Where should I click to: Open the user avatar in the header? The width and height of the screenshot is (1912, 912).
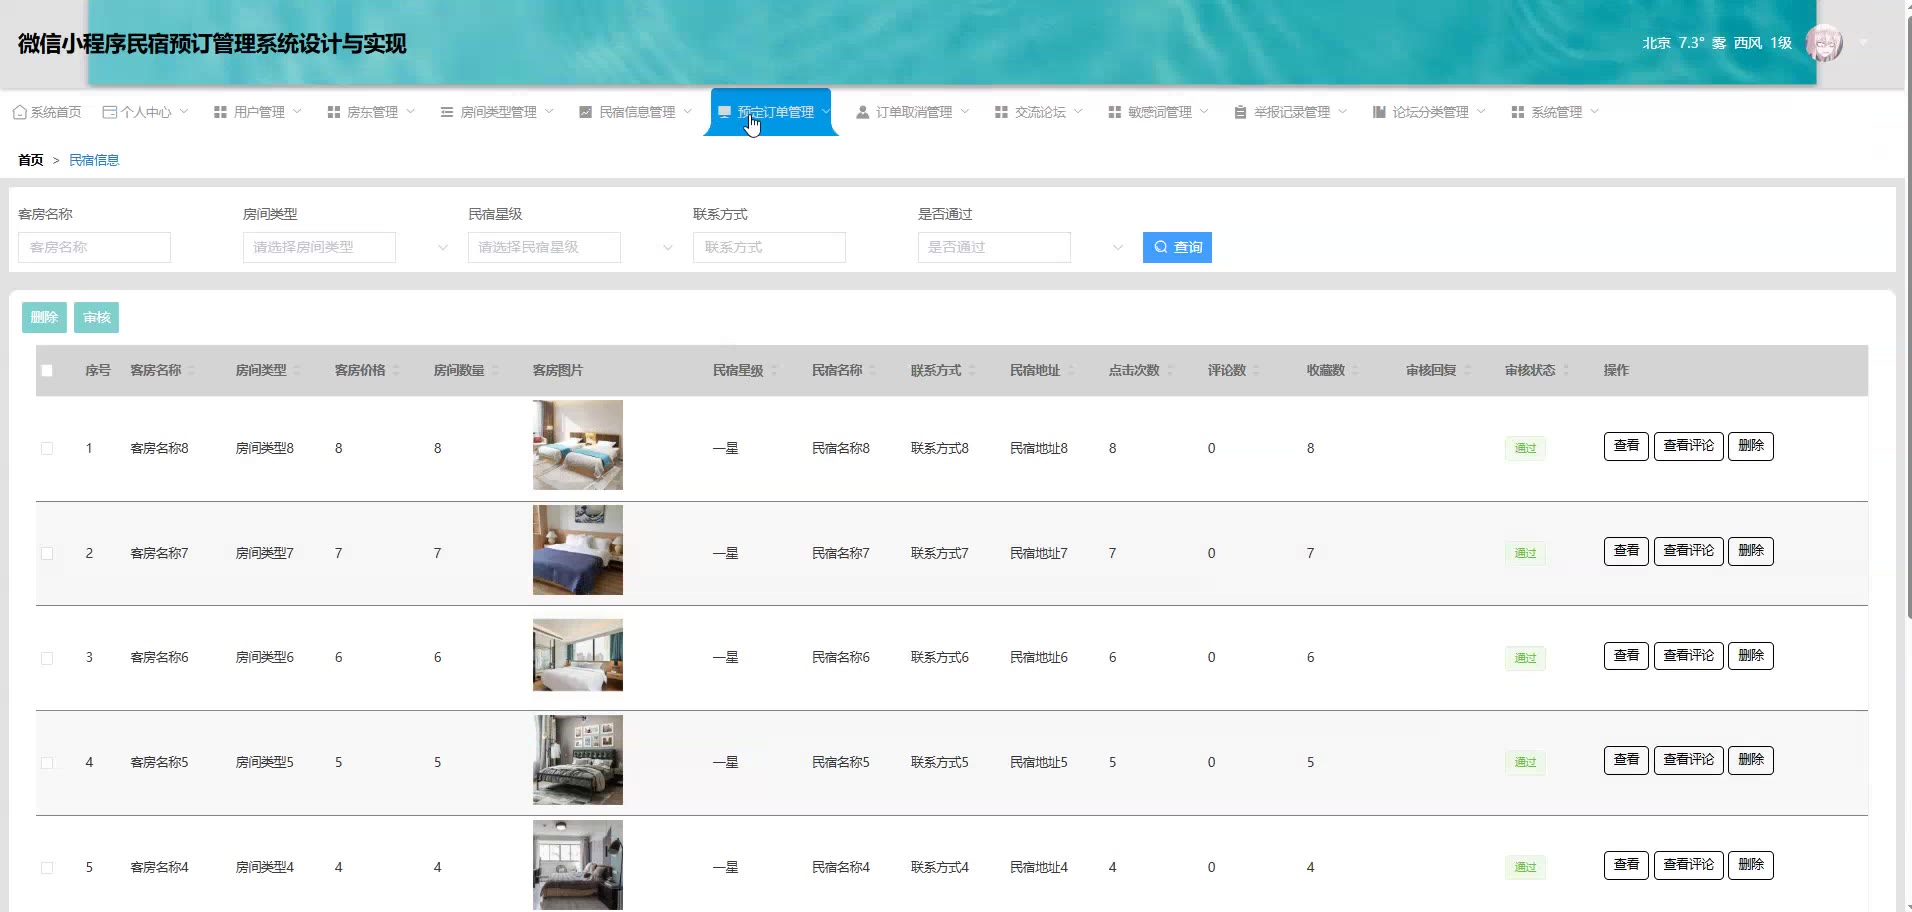point(1824,43)
